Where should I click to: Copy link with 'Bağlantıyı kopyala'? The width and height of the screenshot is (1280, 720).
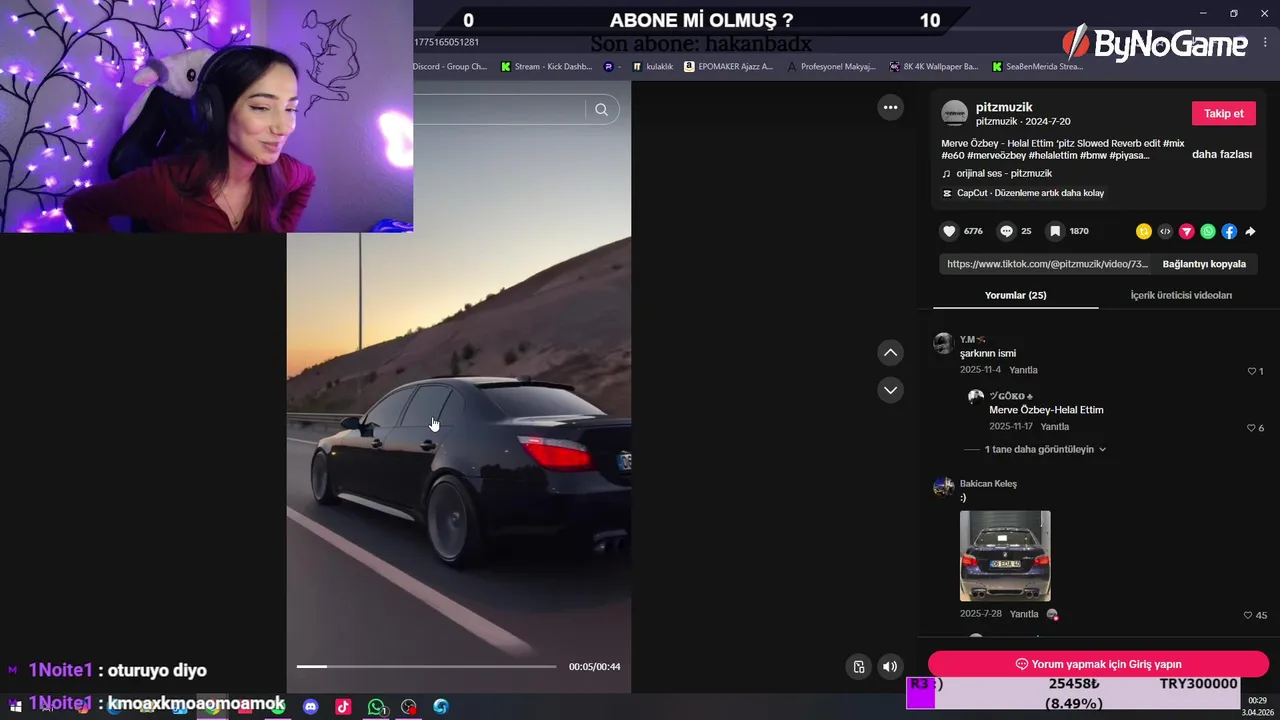pos(1204,264)
